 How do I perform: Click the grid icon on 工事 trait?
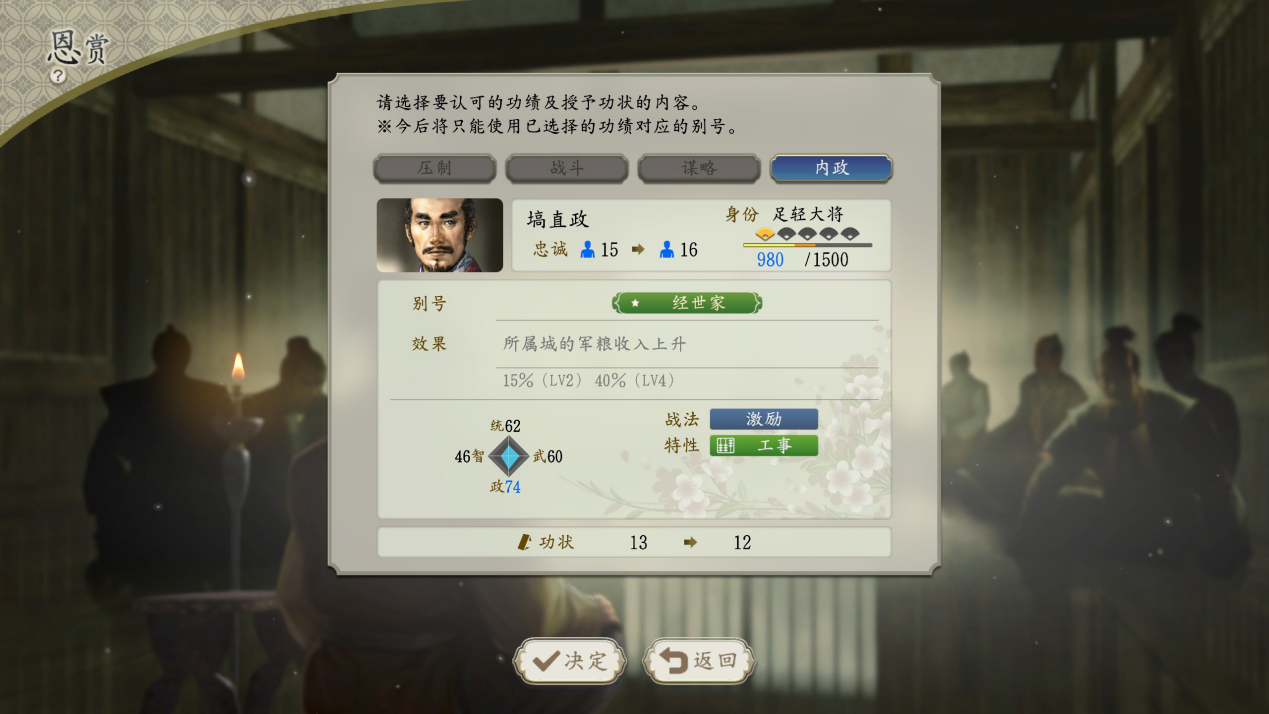726,446
